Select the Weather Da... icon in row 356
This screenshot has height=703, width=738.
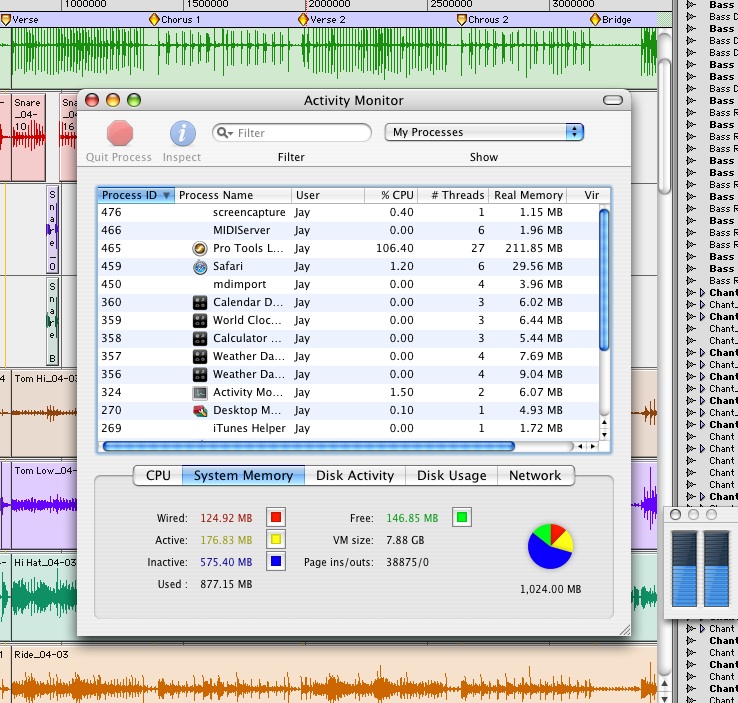(200, 375)
